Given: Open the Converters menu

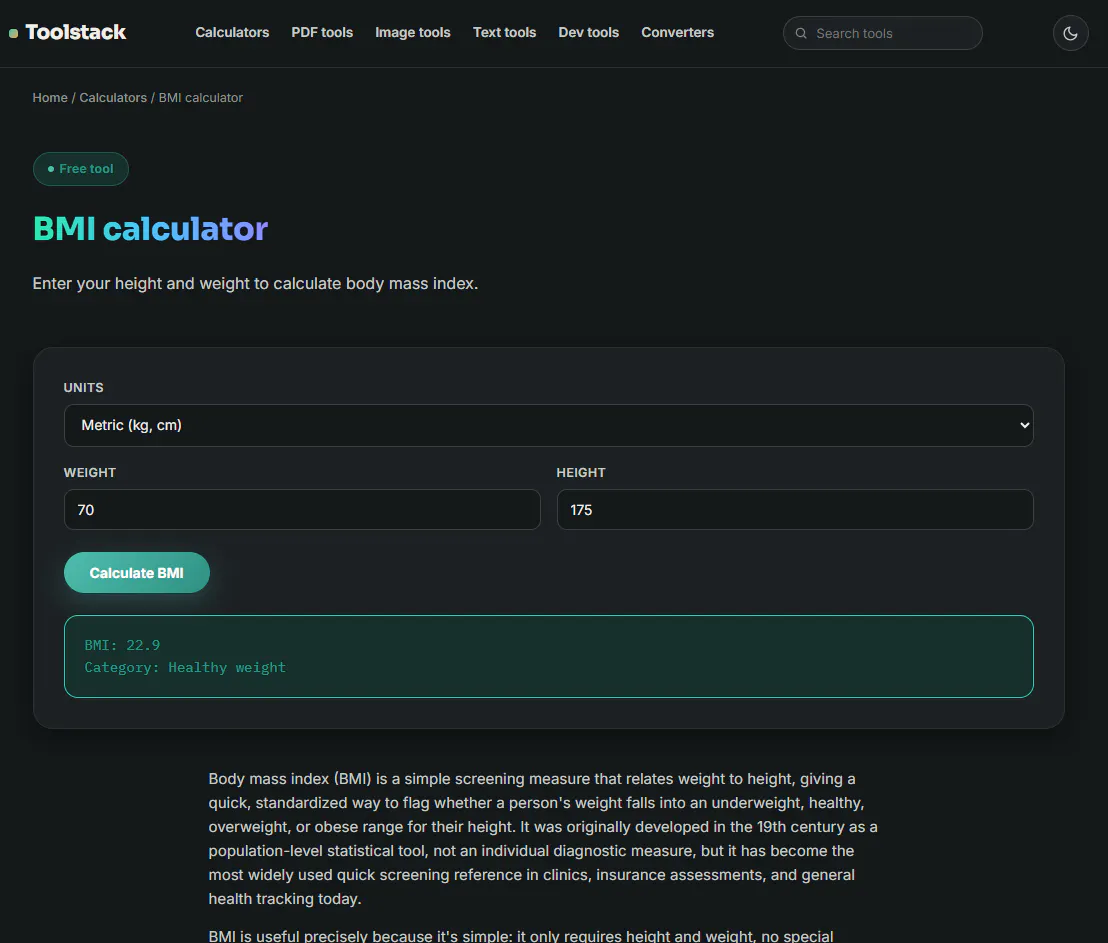Looking at the screenshot, I should [x=677, y=33].
